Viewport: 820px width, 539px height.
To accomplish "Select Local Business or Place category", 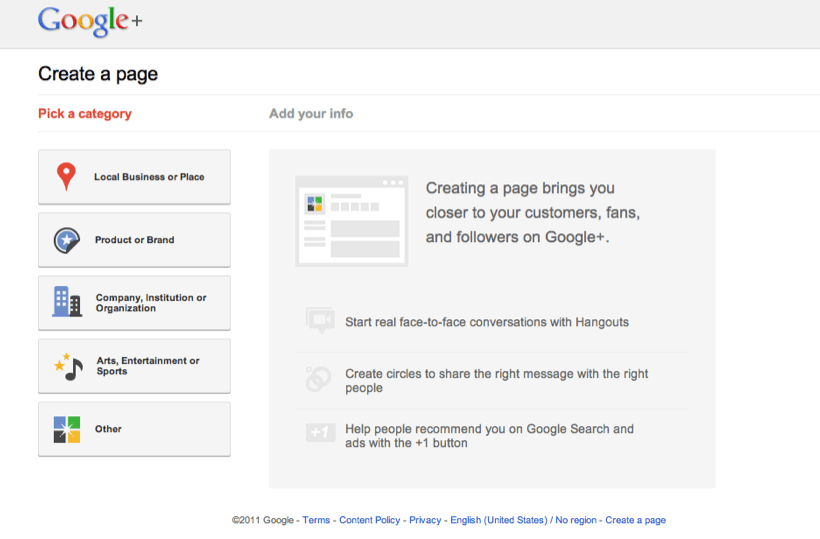I will tap(149, 177).
